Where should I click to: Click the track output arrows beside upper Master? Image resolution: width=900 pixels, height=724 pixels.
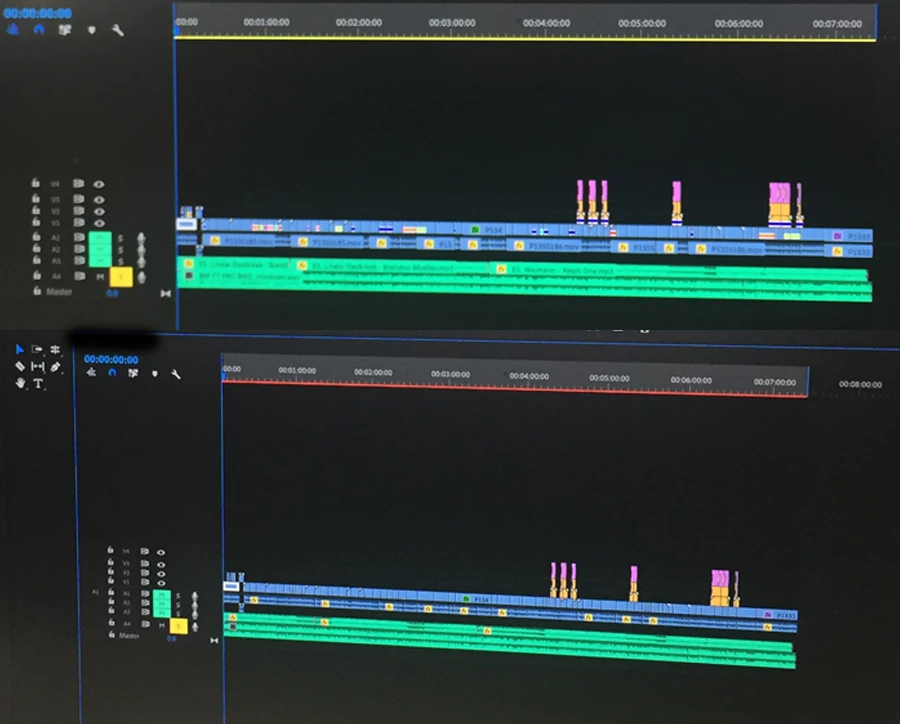click(x=165, y=293)
